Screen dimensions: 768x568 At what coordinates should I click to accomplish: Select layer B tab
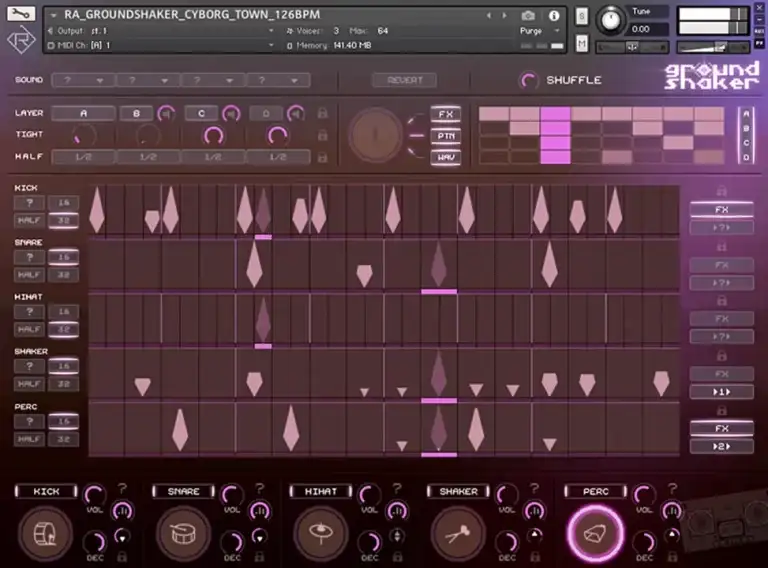[136, 114]
